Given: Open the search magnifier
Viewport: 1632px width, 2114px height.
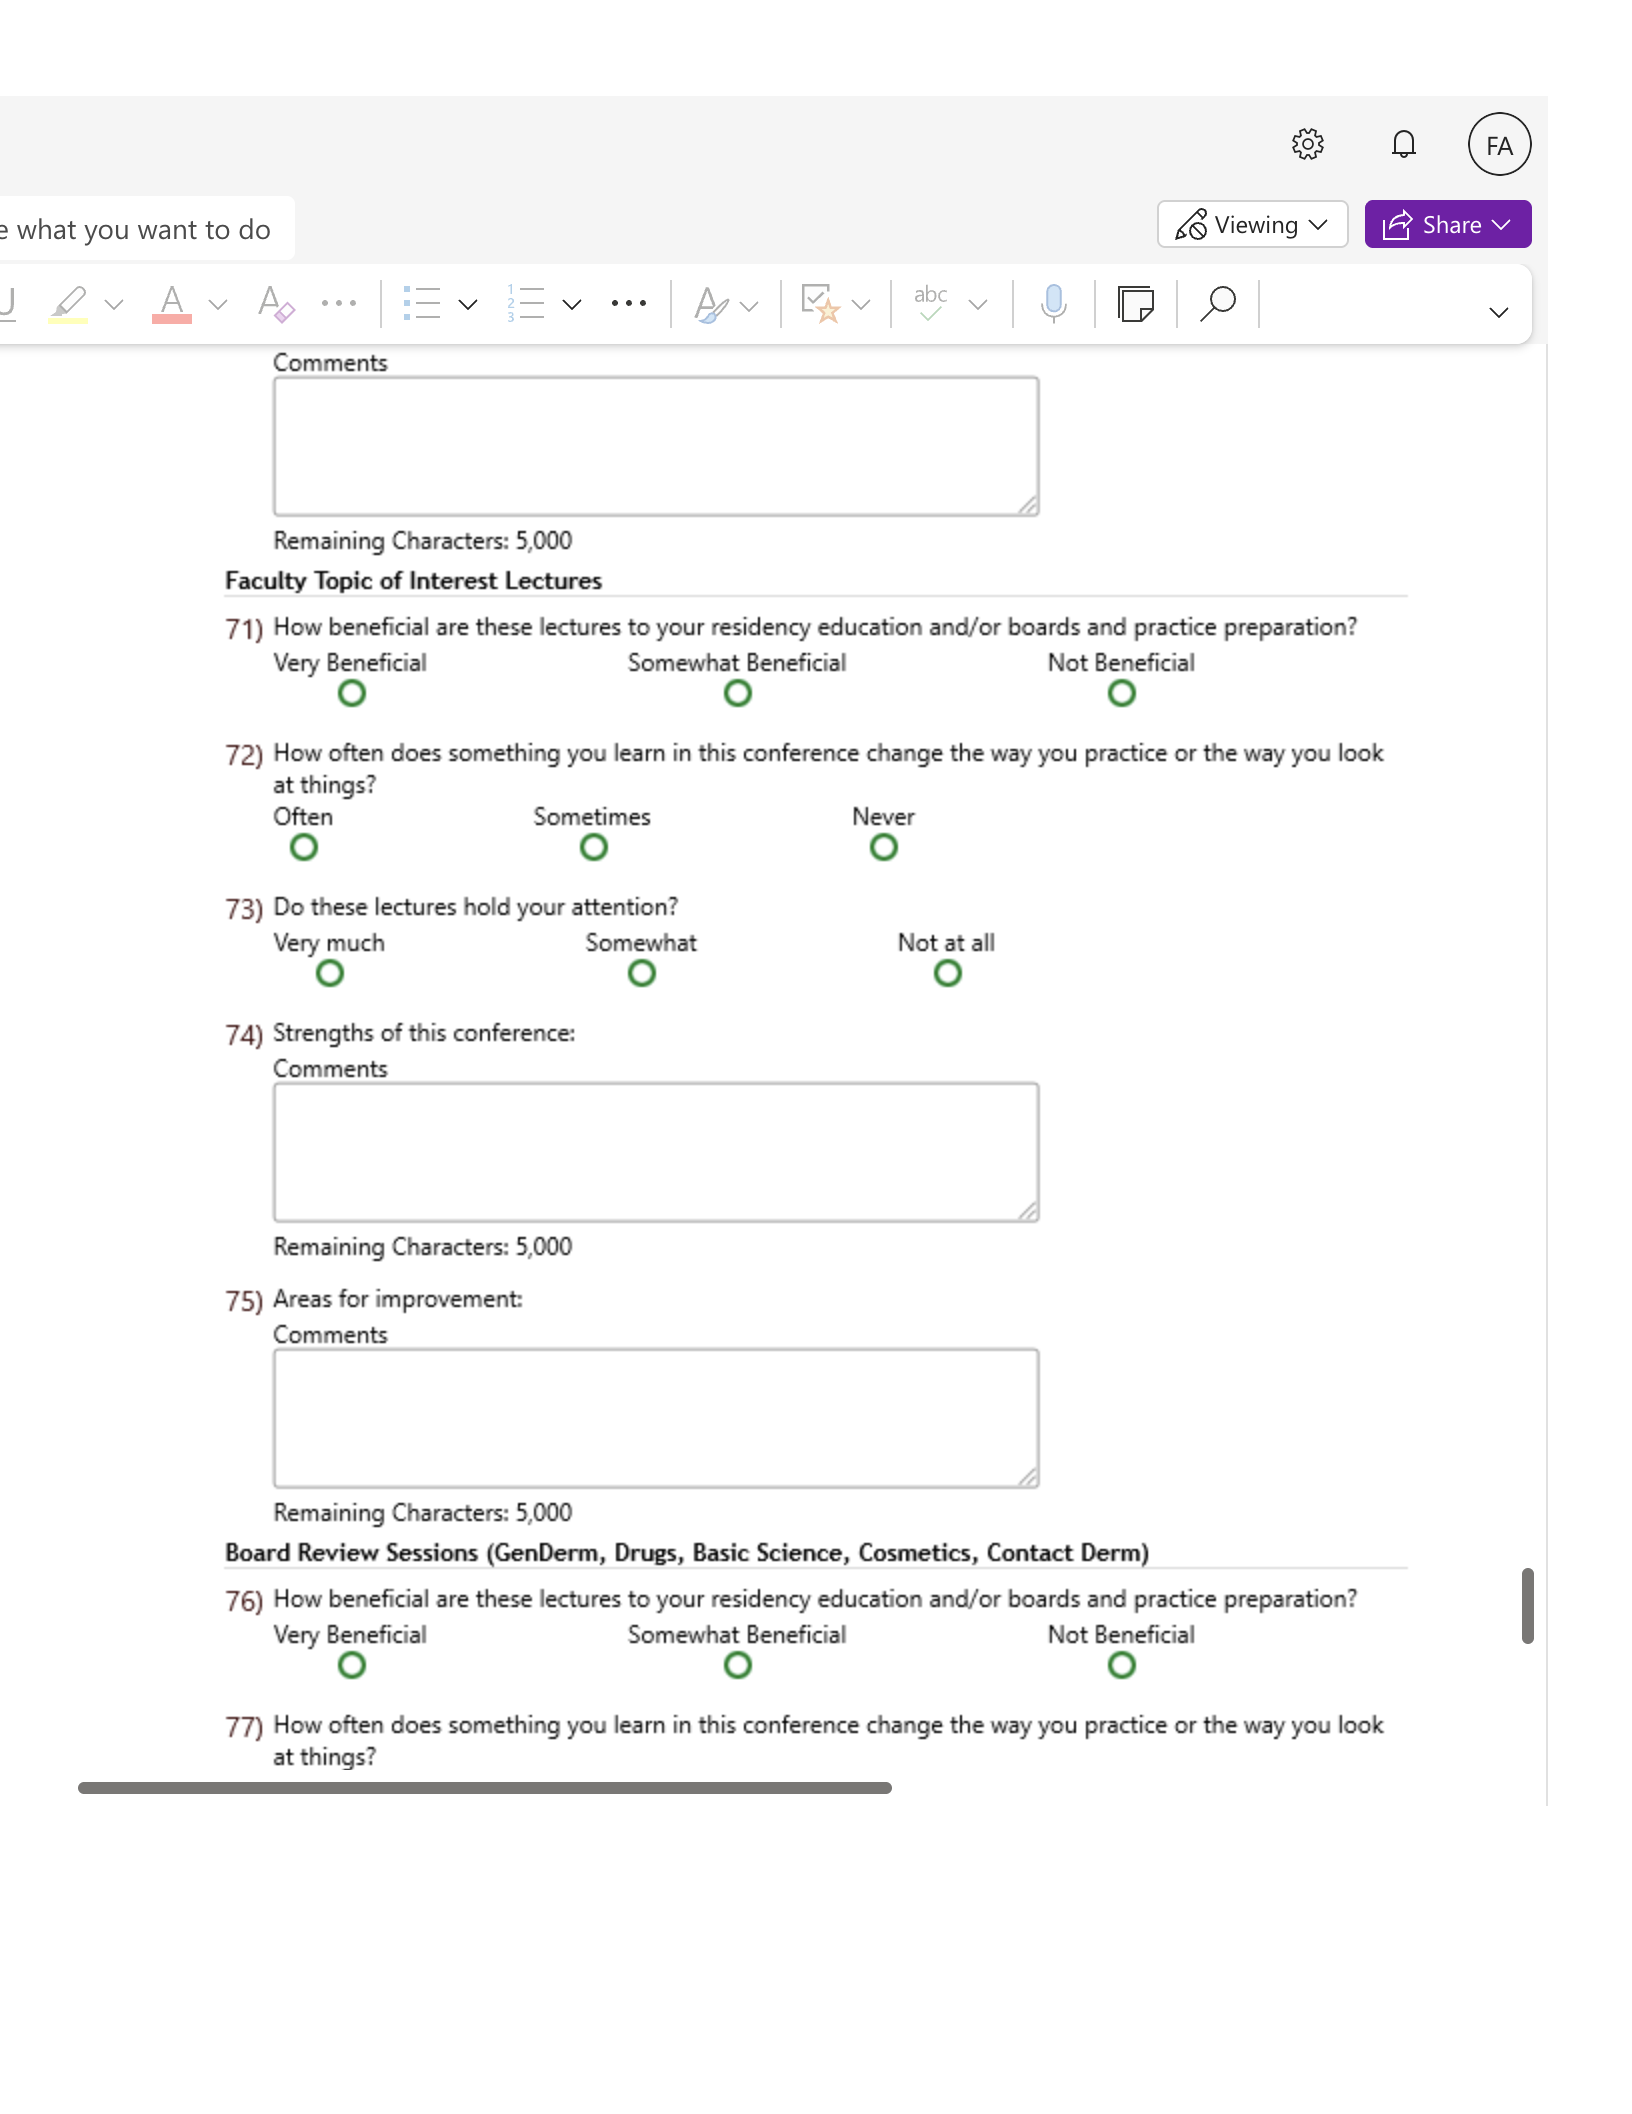Looking at the screenshot, I should click(x=1218, y=303).
